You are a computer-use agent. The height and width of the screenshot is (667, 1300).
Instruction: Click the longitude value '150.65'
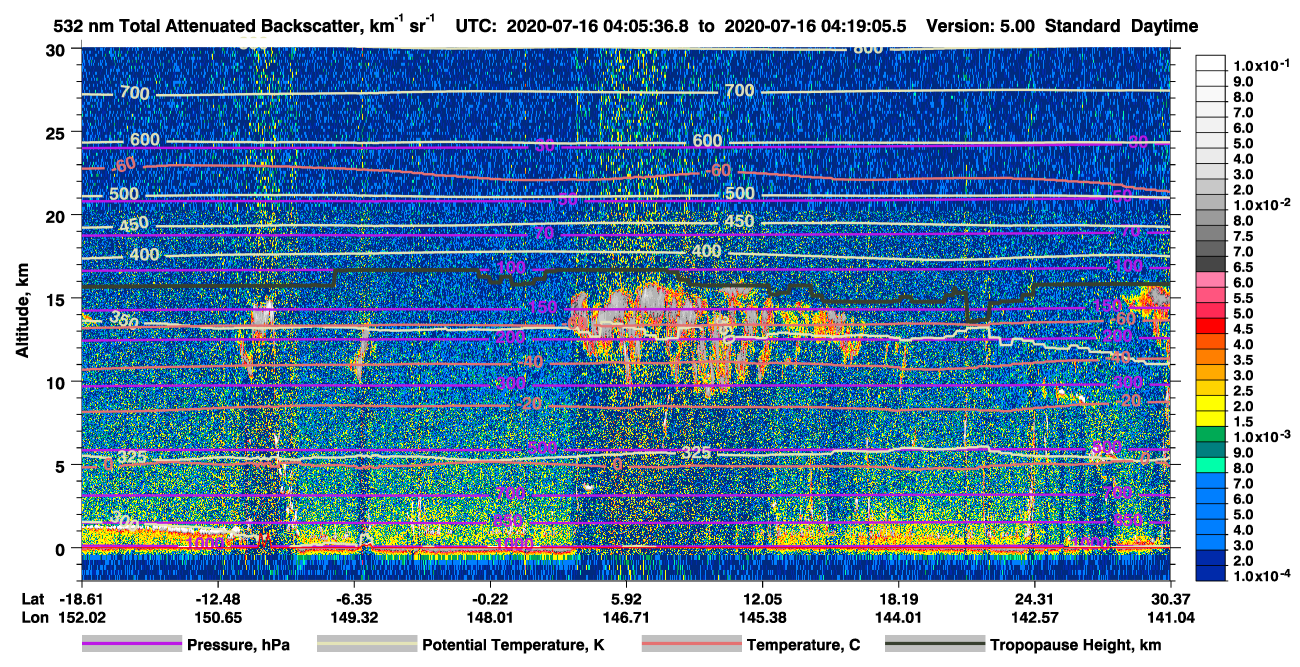pos(218,617)
